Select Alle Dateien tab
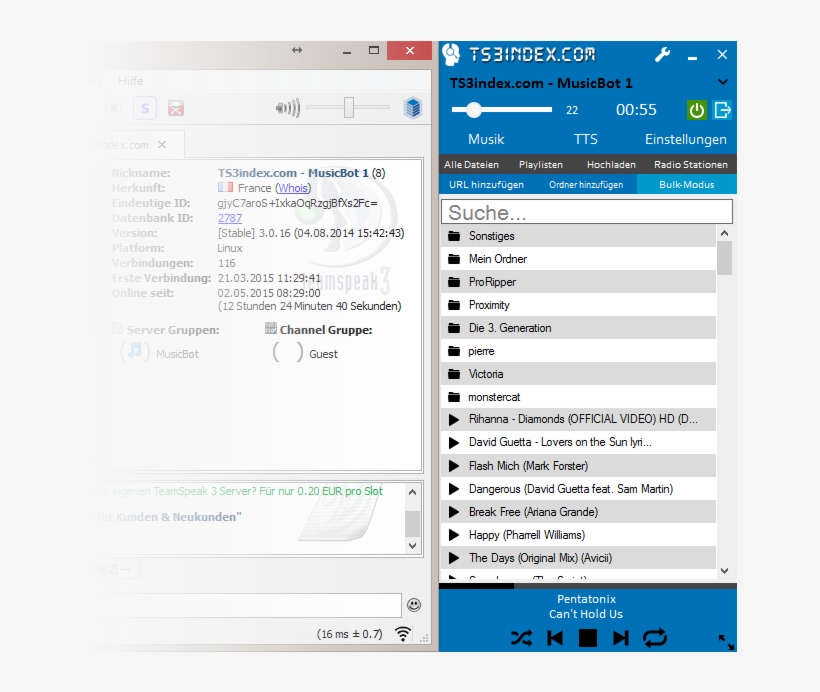Screen dimensions: 820x692 click(x=471, y=164)
